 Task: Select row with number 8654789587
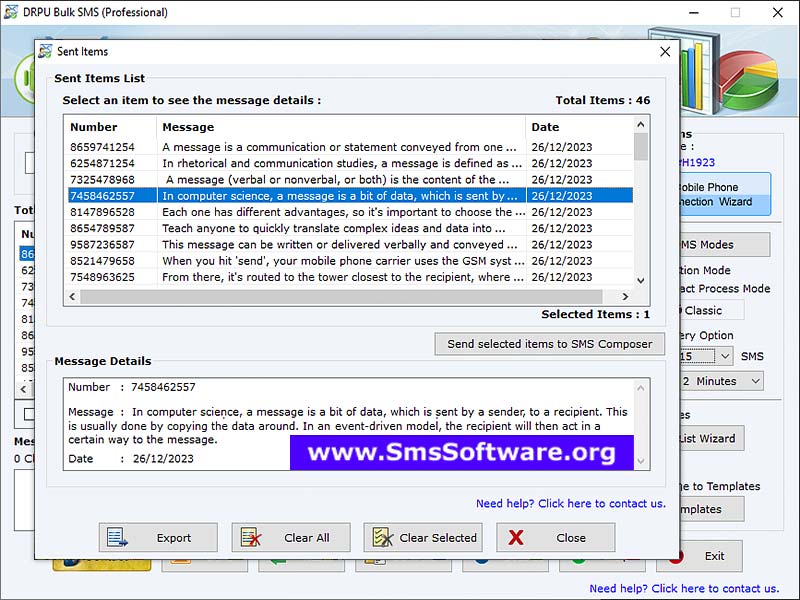coord(350,228)
